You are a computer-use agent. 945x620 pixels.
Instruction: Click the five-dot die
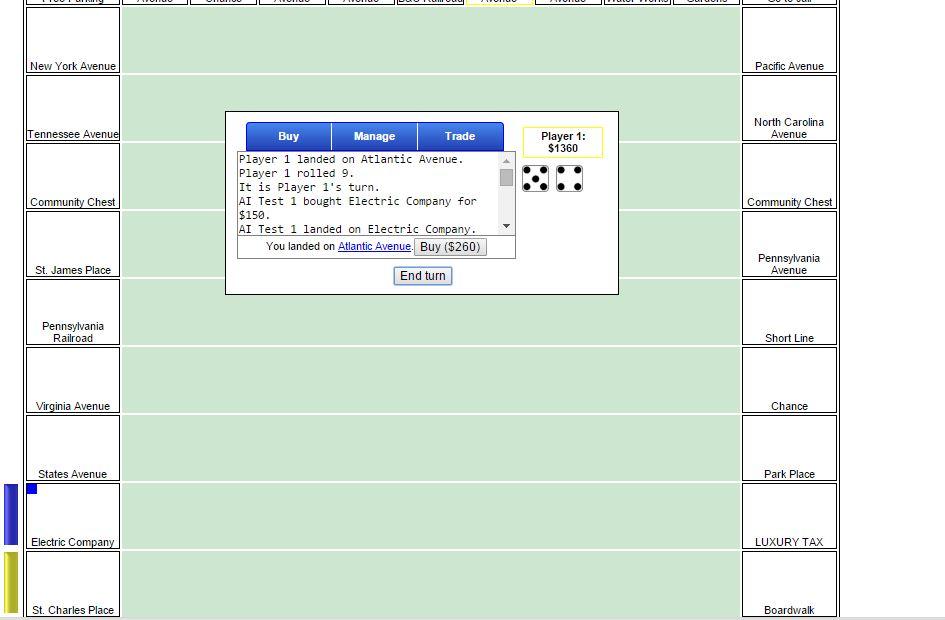(535, 178)
